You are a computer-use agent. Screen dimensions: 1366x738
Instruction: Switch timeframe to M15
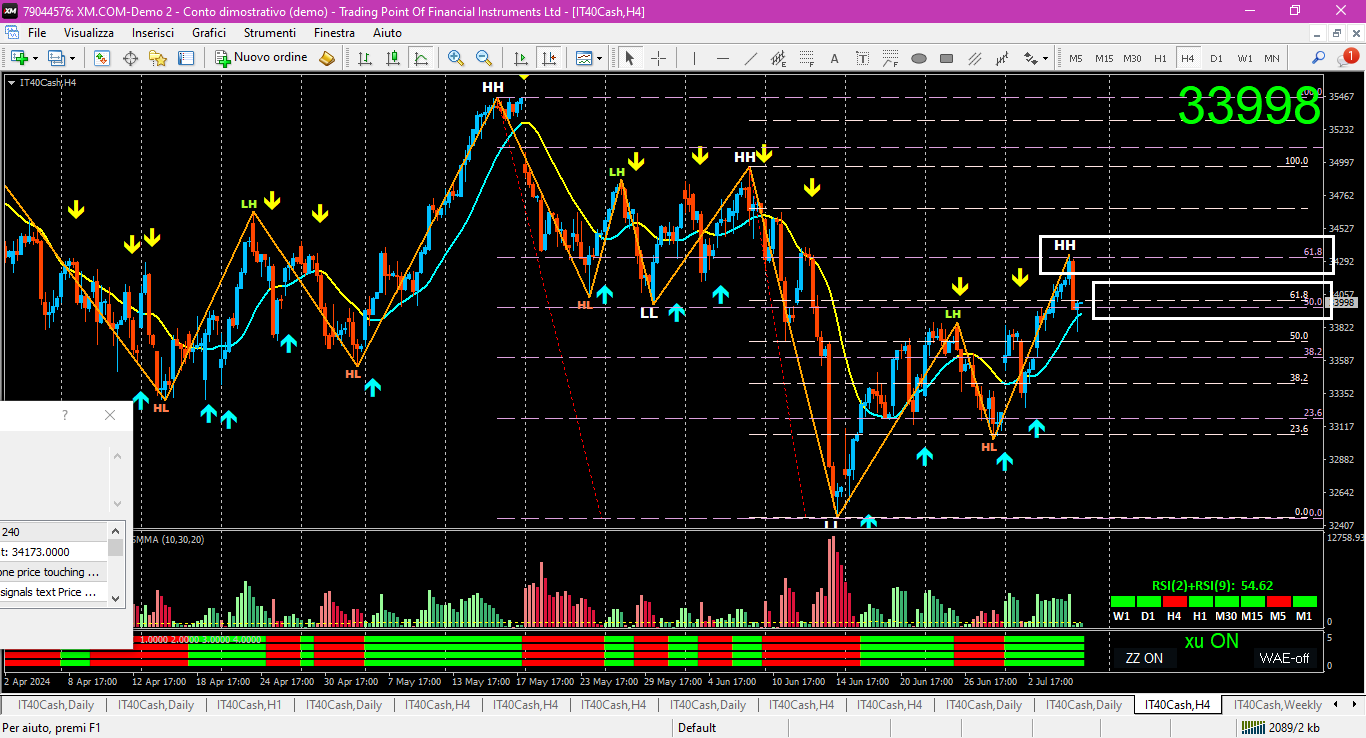[x=1104, y=58]
